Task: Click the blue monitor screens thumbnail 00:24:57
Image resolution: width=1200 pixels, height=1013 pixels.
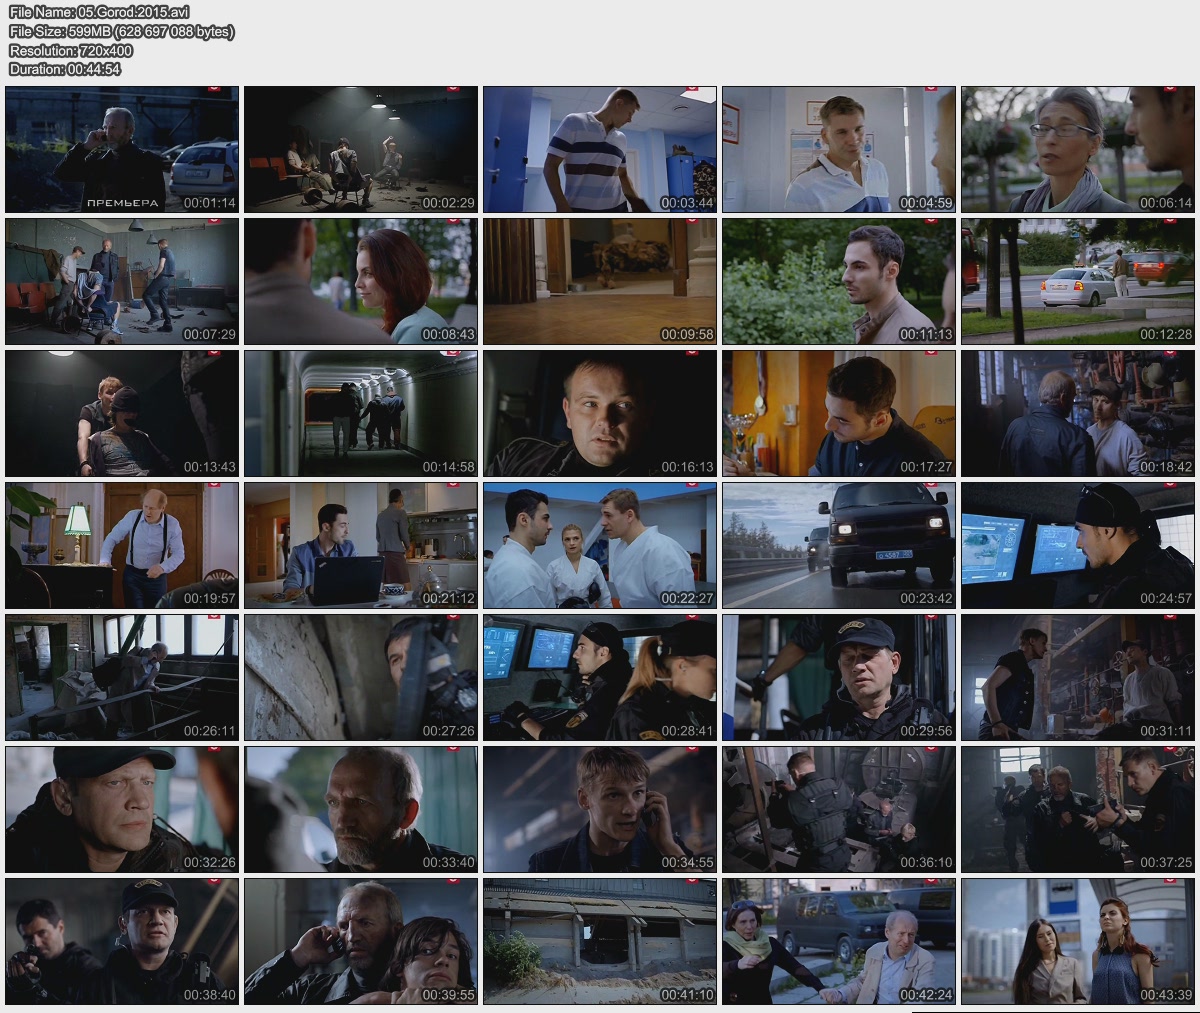Action: 1078,545
